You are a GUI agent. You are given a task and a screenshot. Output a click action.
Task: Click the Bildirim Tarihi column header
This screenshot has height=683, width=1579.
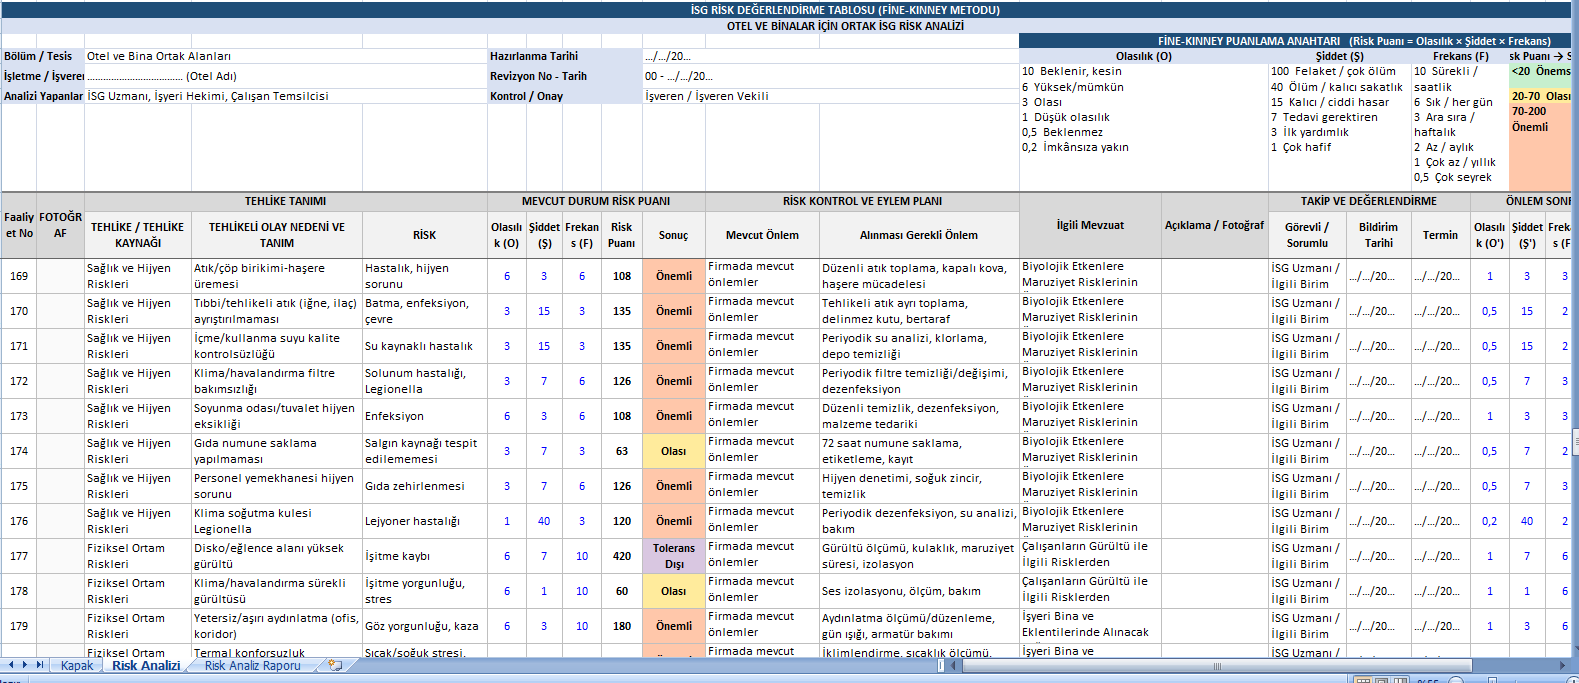click(1378, 235)
